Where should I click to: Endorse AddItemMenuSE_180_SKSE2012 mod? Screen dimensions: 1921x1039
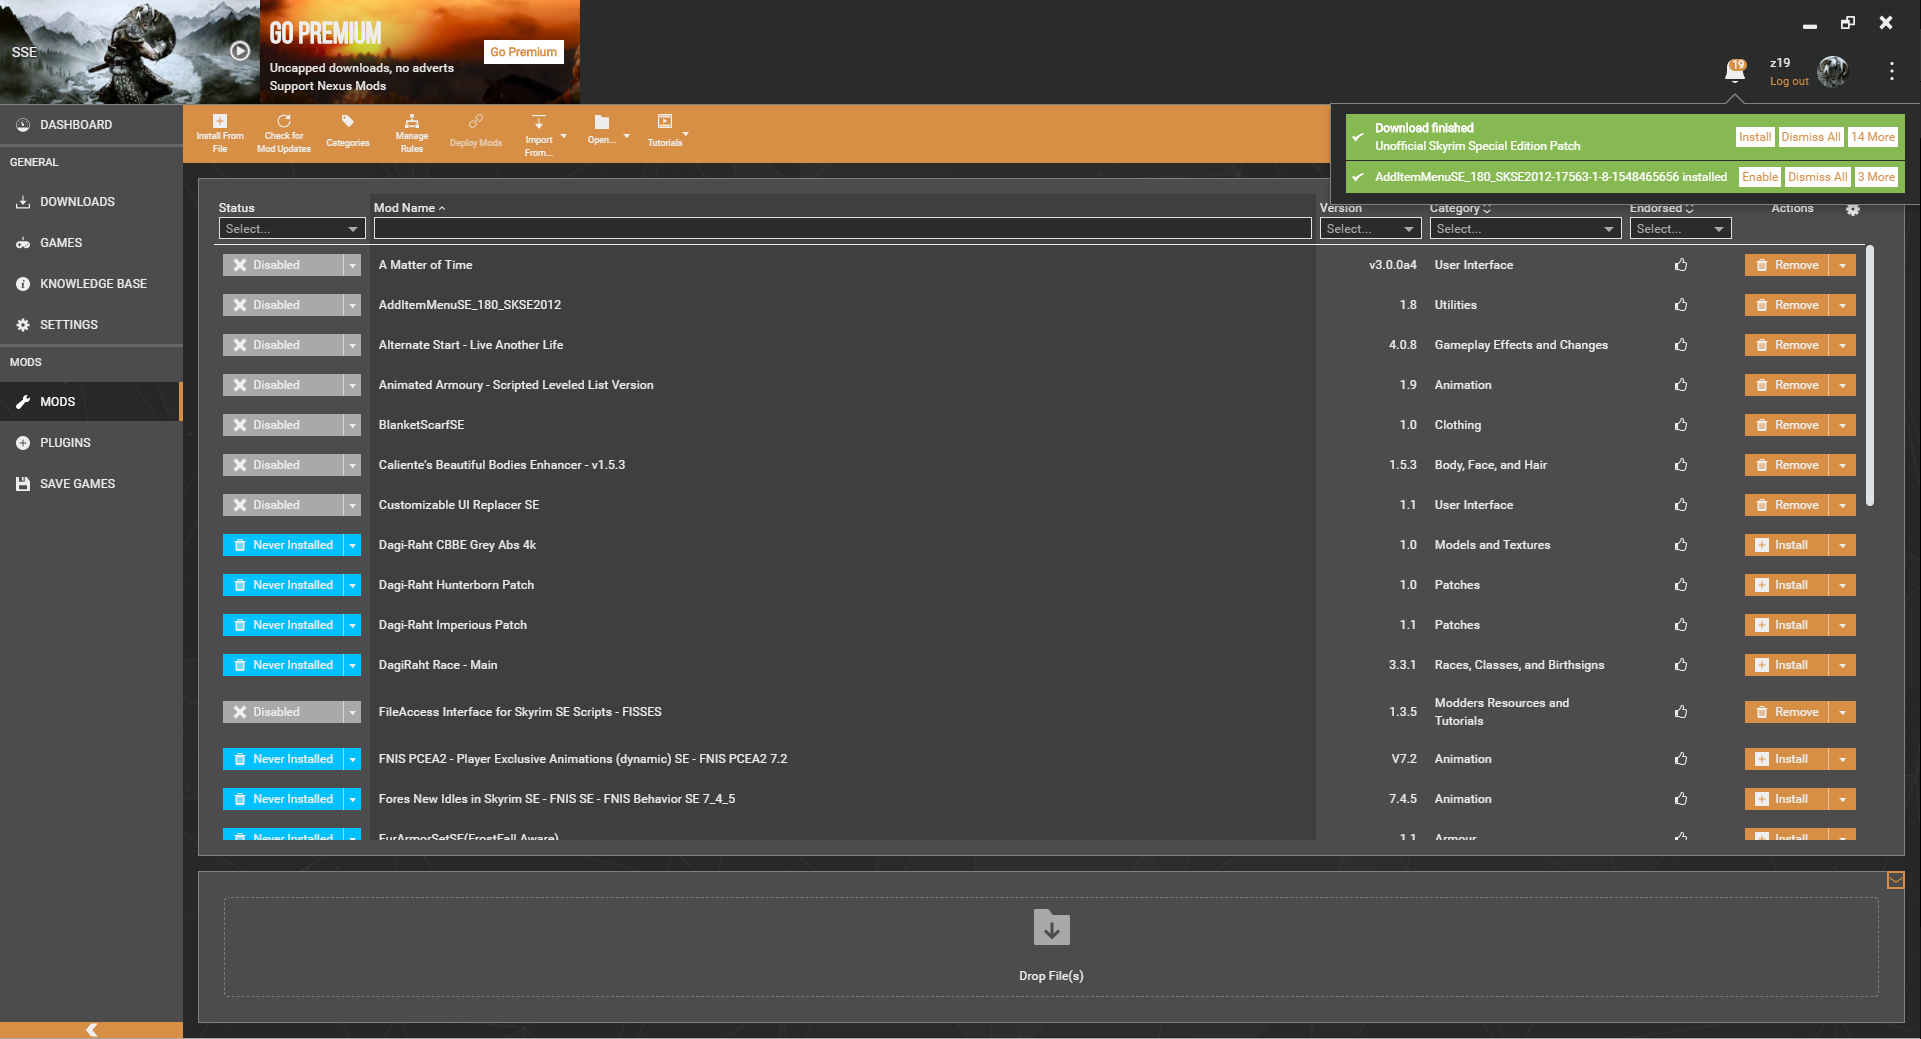pos(1681,305)
